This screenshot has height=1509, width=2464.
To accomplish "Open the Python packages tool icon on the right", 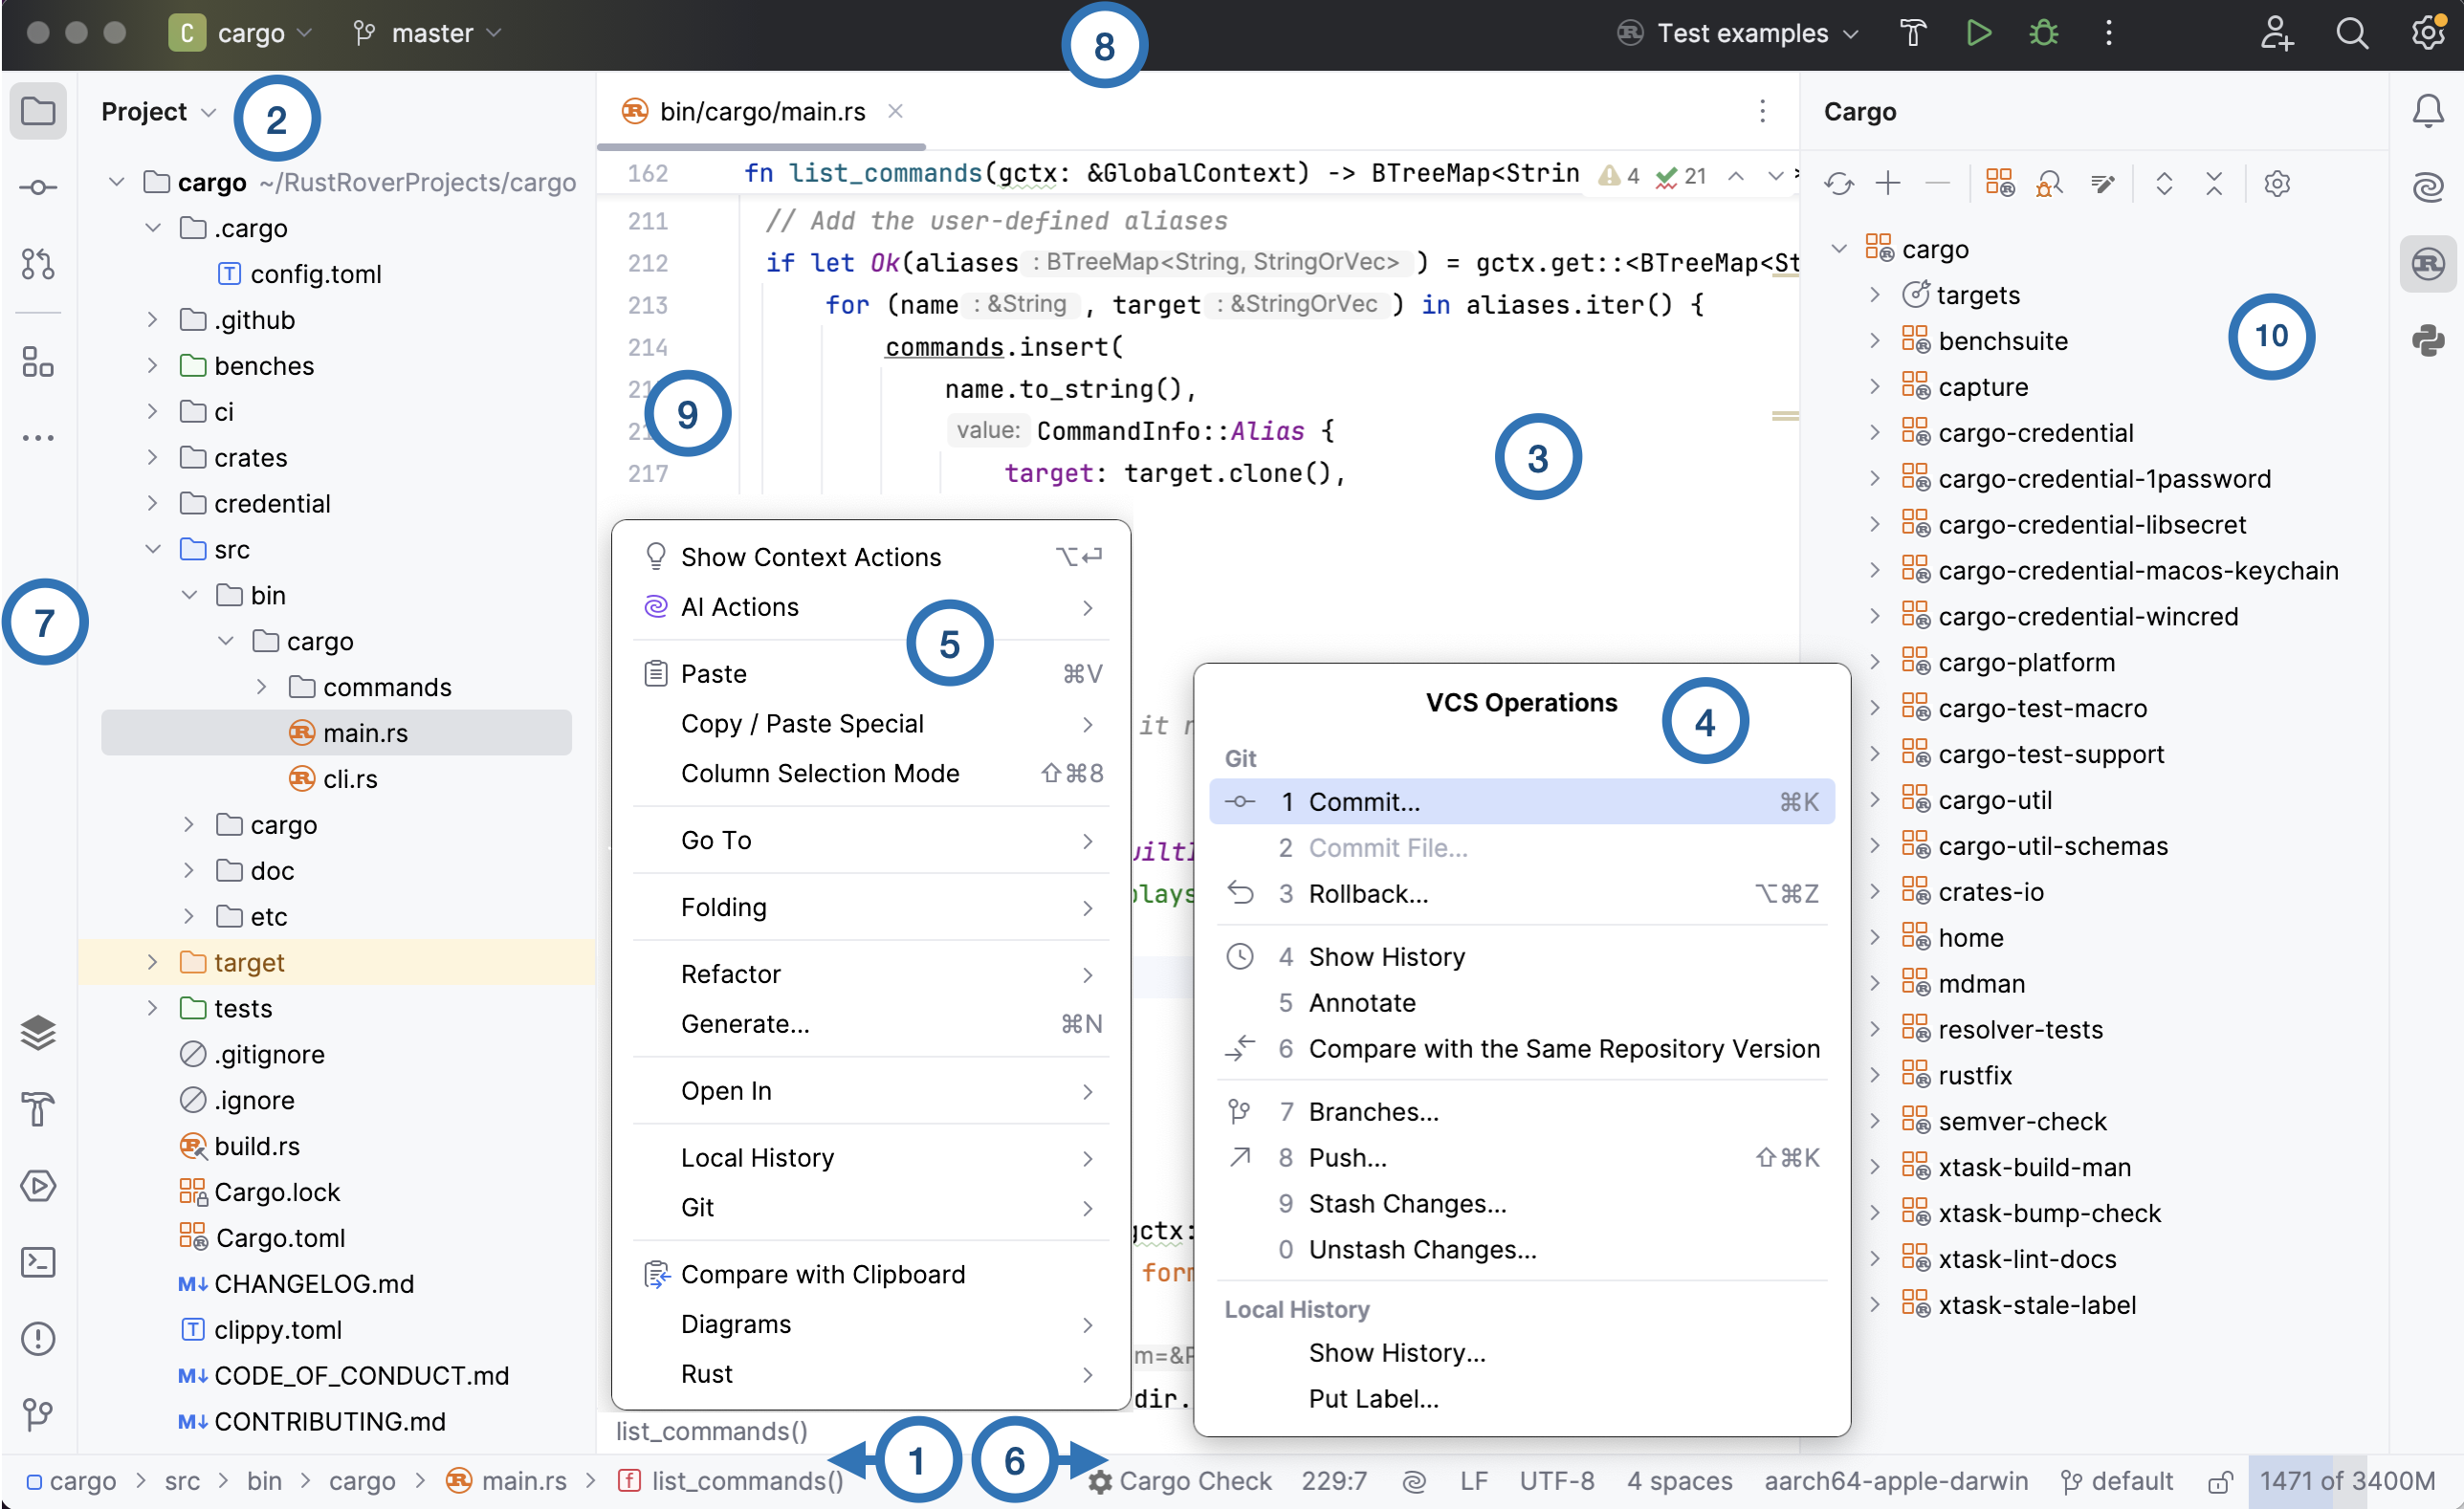I will tap(2428, 340).
